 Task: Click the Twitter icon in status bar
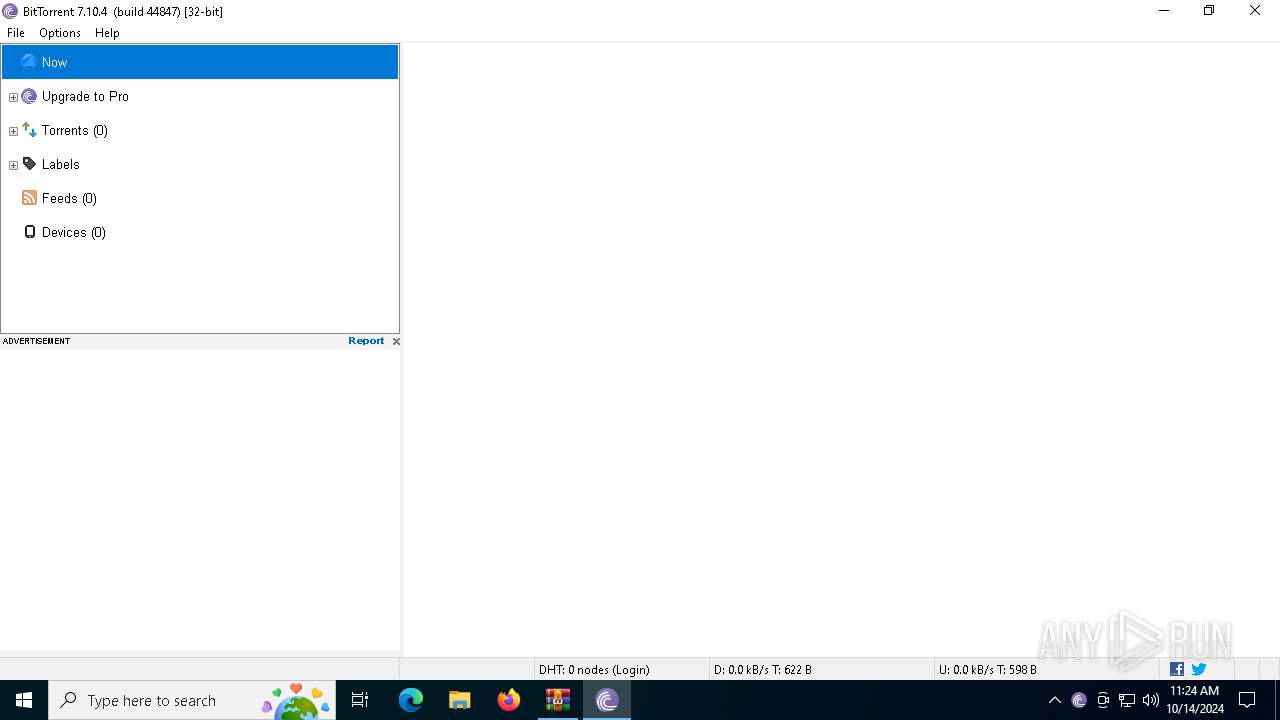pos(1199,669)
